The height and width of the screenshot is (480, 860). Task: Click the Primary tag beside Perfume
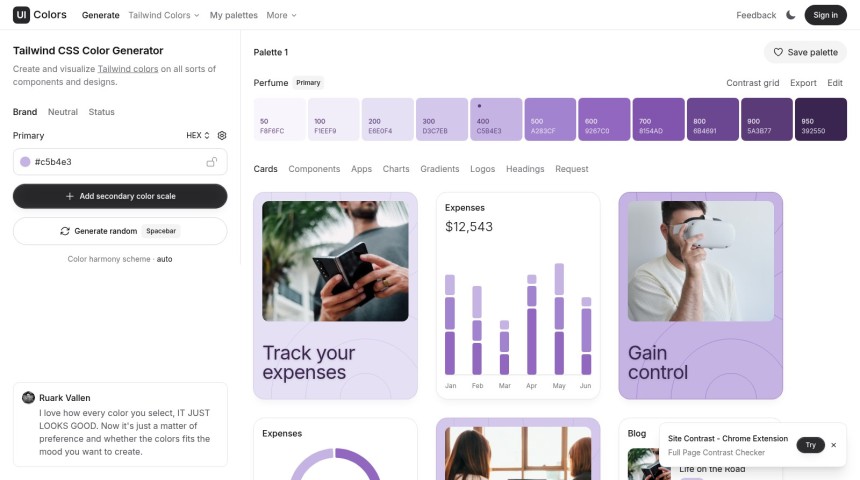point(308,83)
